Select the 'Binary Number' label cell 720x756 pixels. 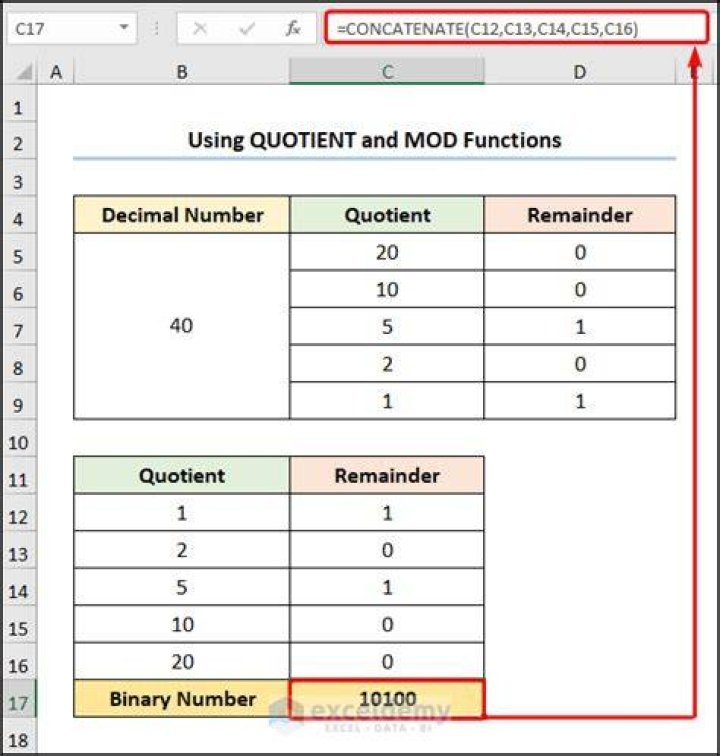[182, 699]
